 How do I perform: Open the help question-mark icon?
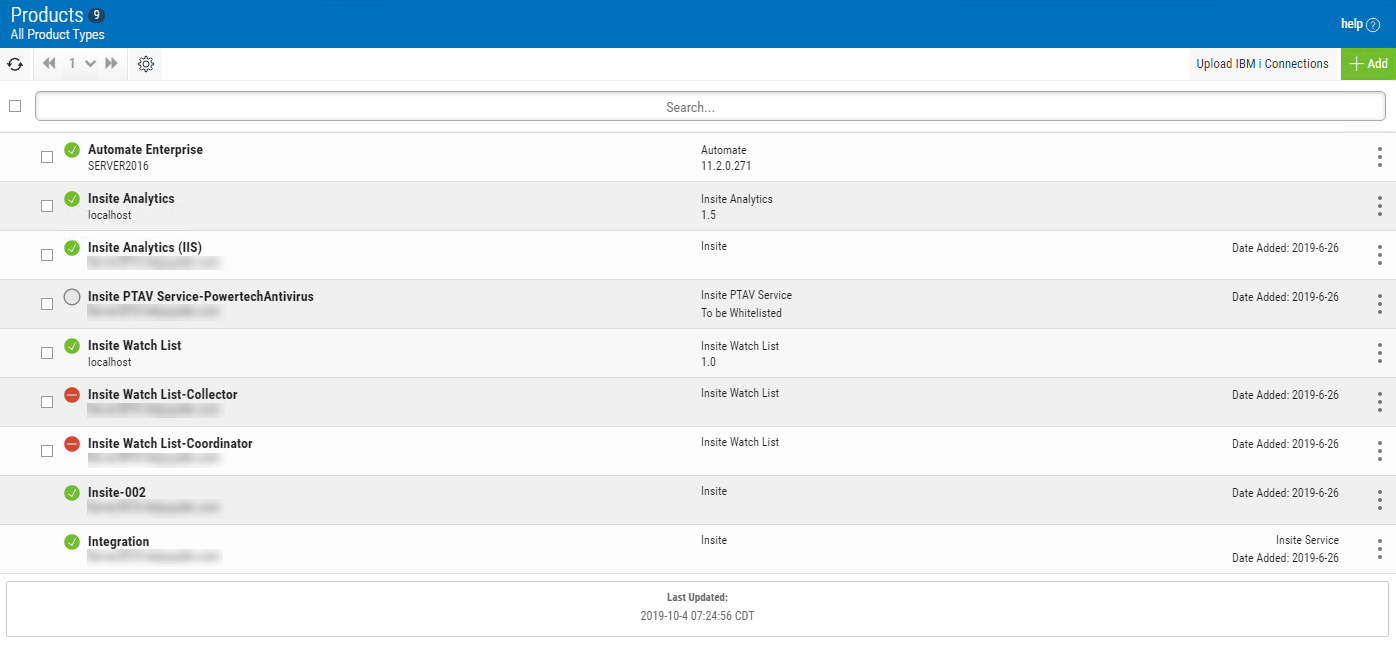click(1373, 24)
